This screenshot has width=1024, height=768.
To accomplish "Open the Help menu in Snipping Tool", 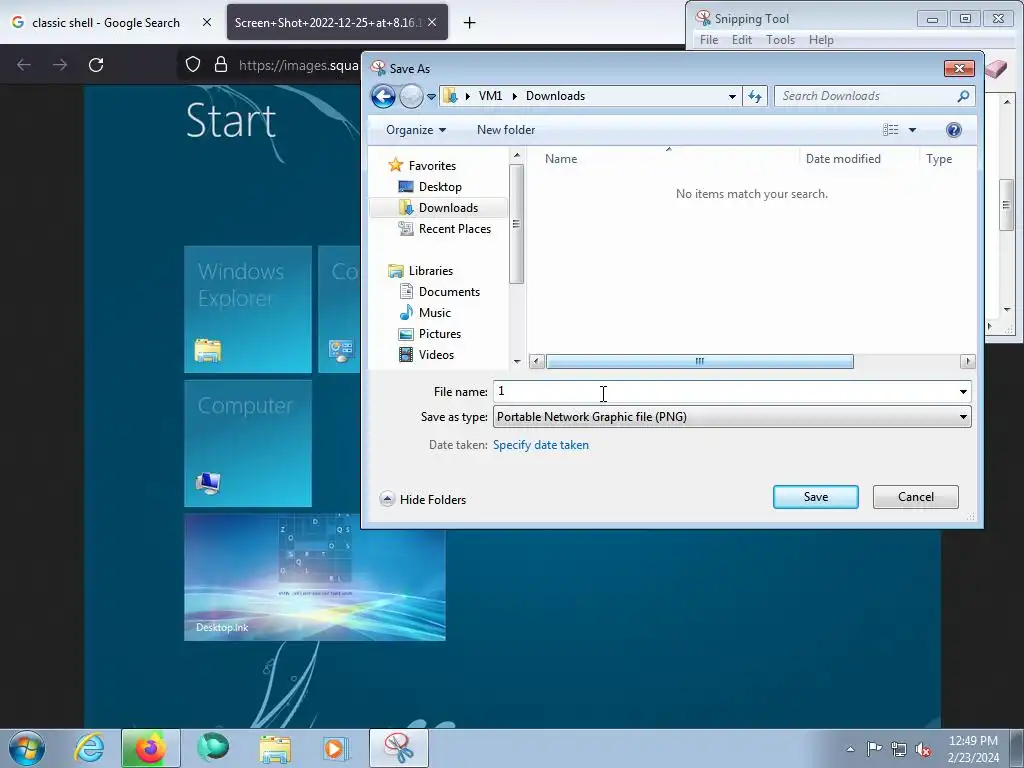I will (x=821, y=40).
